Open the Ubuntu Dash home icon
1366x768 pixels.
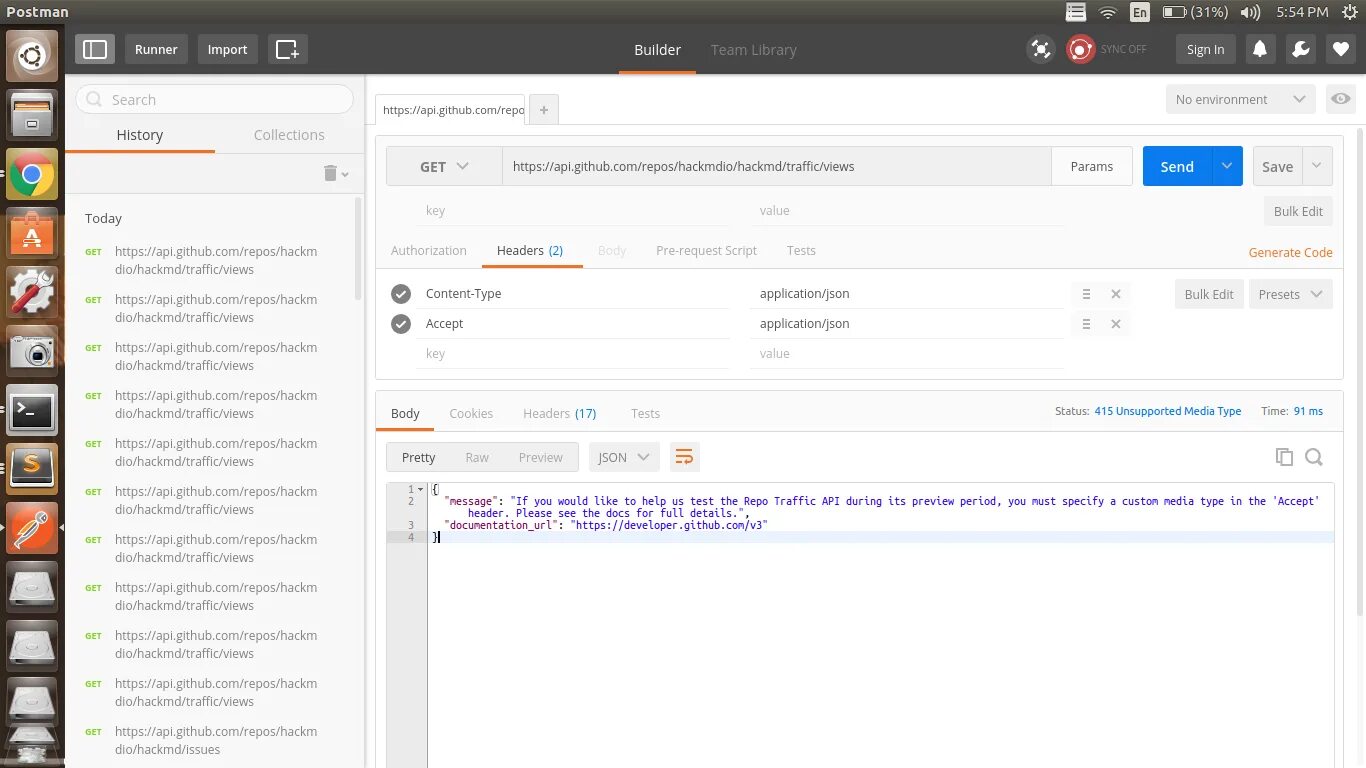click(32, 56)
